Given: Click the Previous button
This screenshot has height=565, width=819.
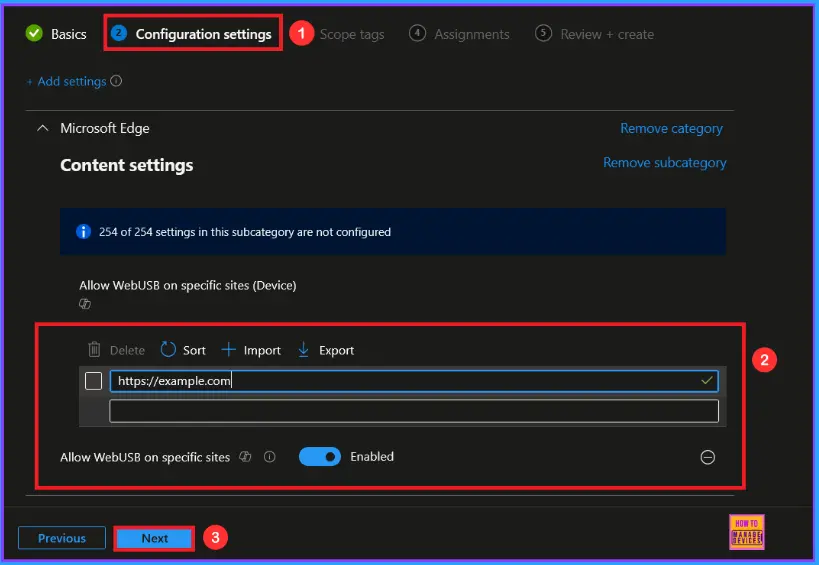Looking at the screenshot, I should (62, 538).
